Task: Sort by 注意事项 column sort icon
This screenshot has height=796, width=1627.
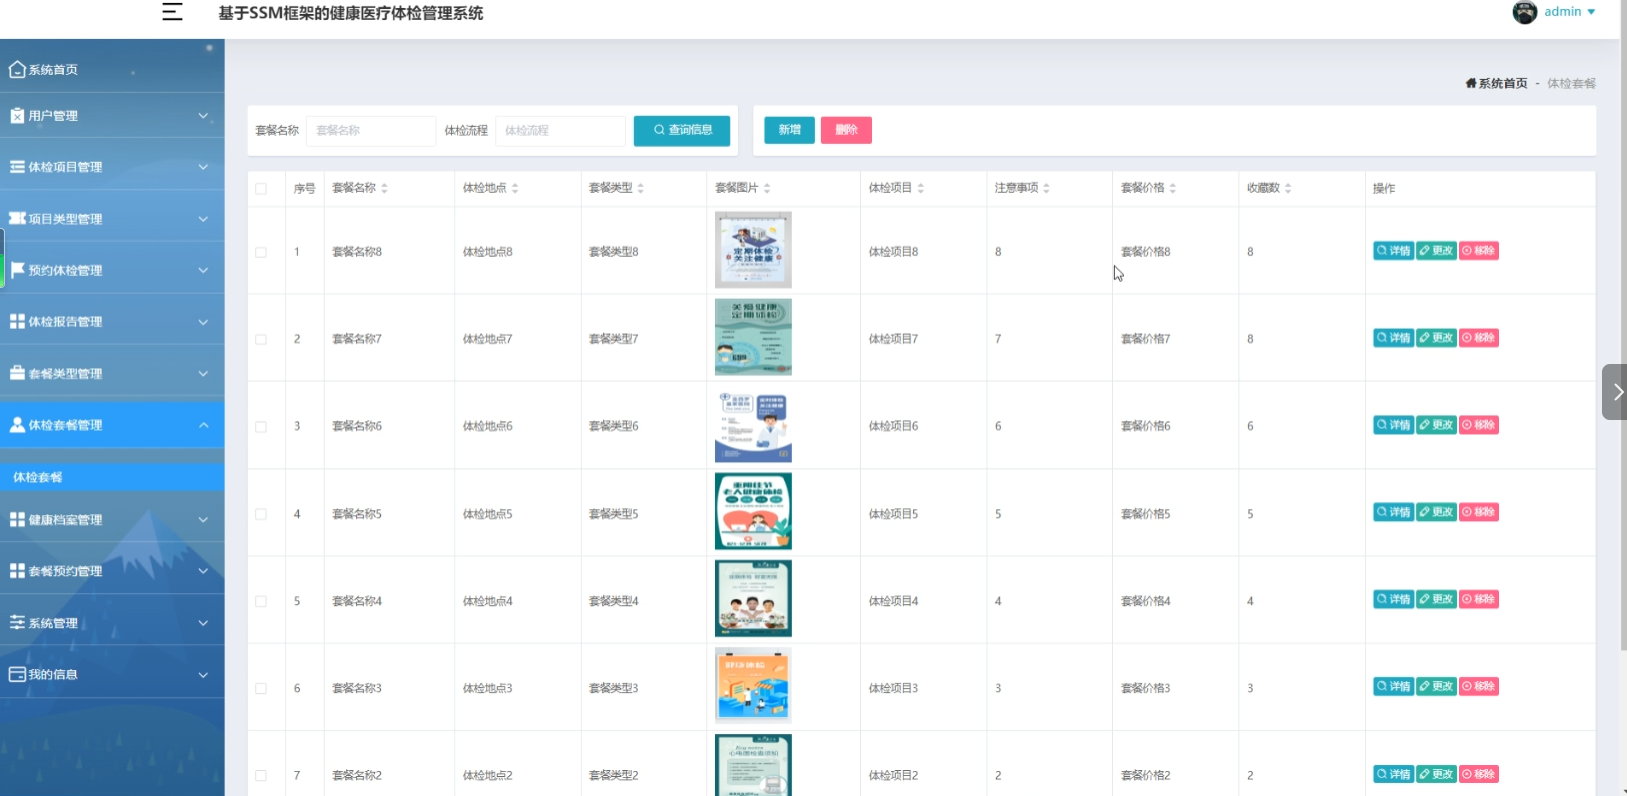Action: point(1047,188)
